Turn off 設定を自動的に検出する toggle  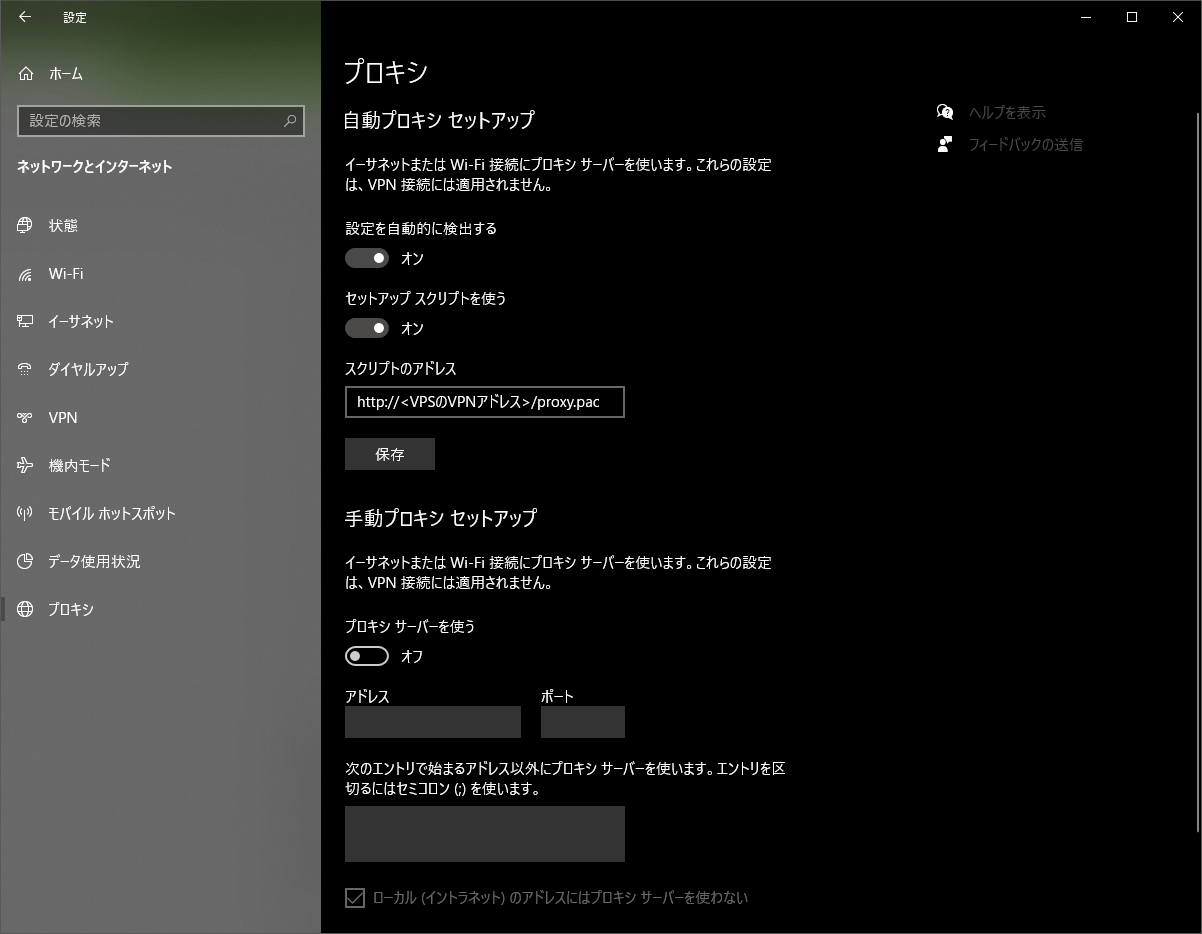(x=367, y=258)
